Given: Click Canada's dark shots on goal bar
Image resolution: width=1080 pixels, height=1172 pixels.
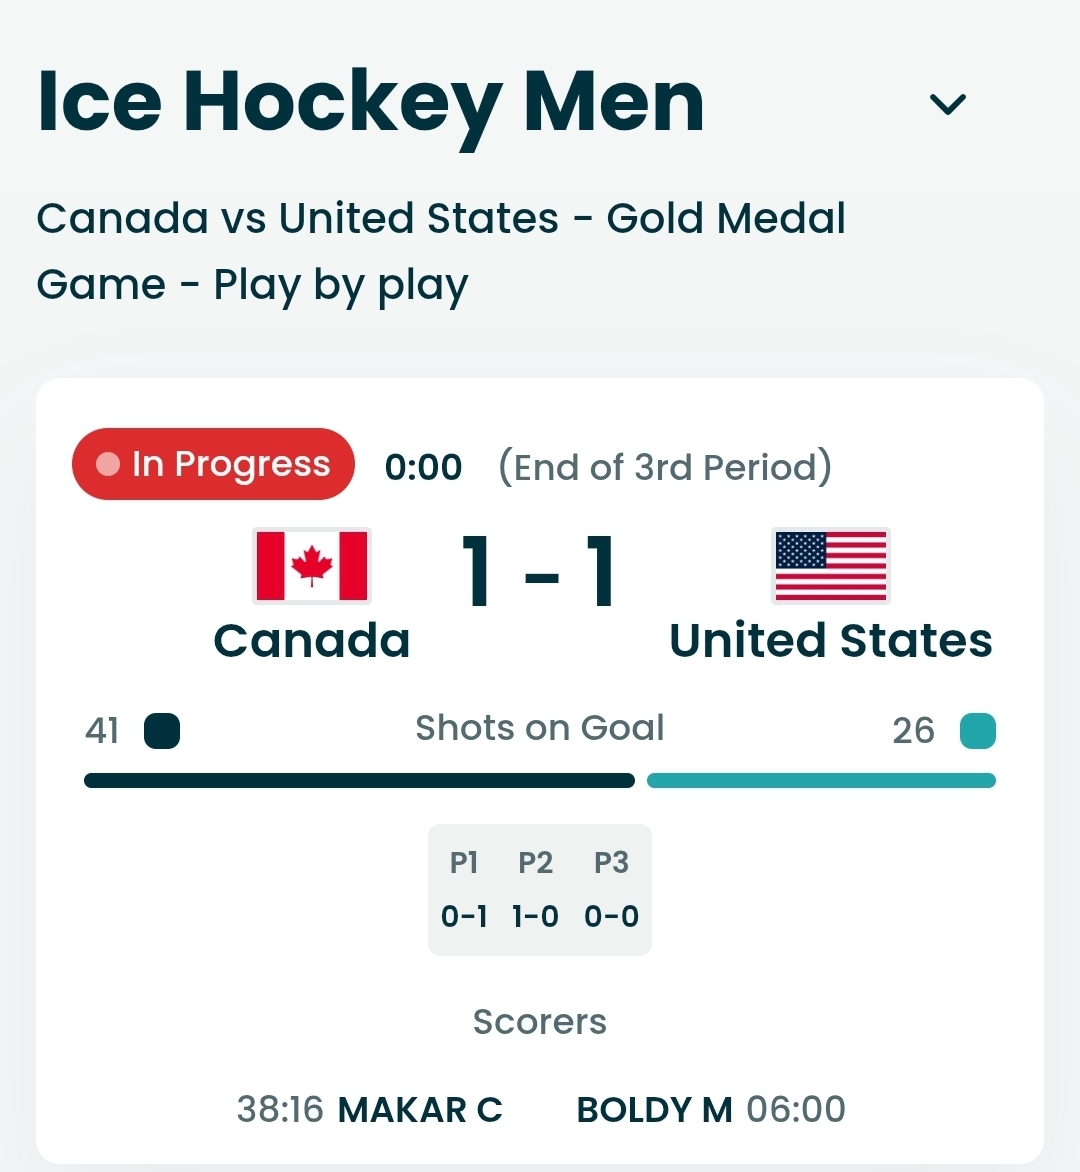Looking at the screenshot, I should pos(359,780).
